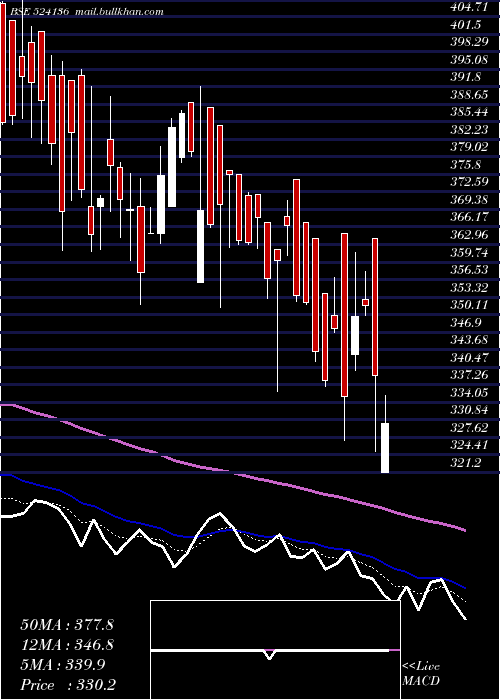This screenshot has width=500, height=700.
Task: Click the 366.17 axis label
Action: [469, 217]
